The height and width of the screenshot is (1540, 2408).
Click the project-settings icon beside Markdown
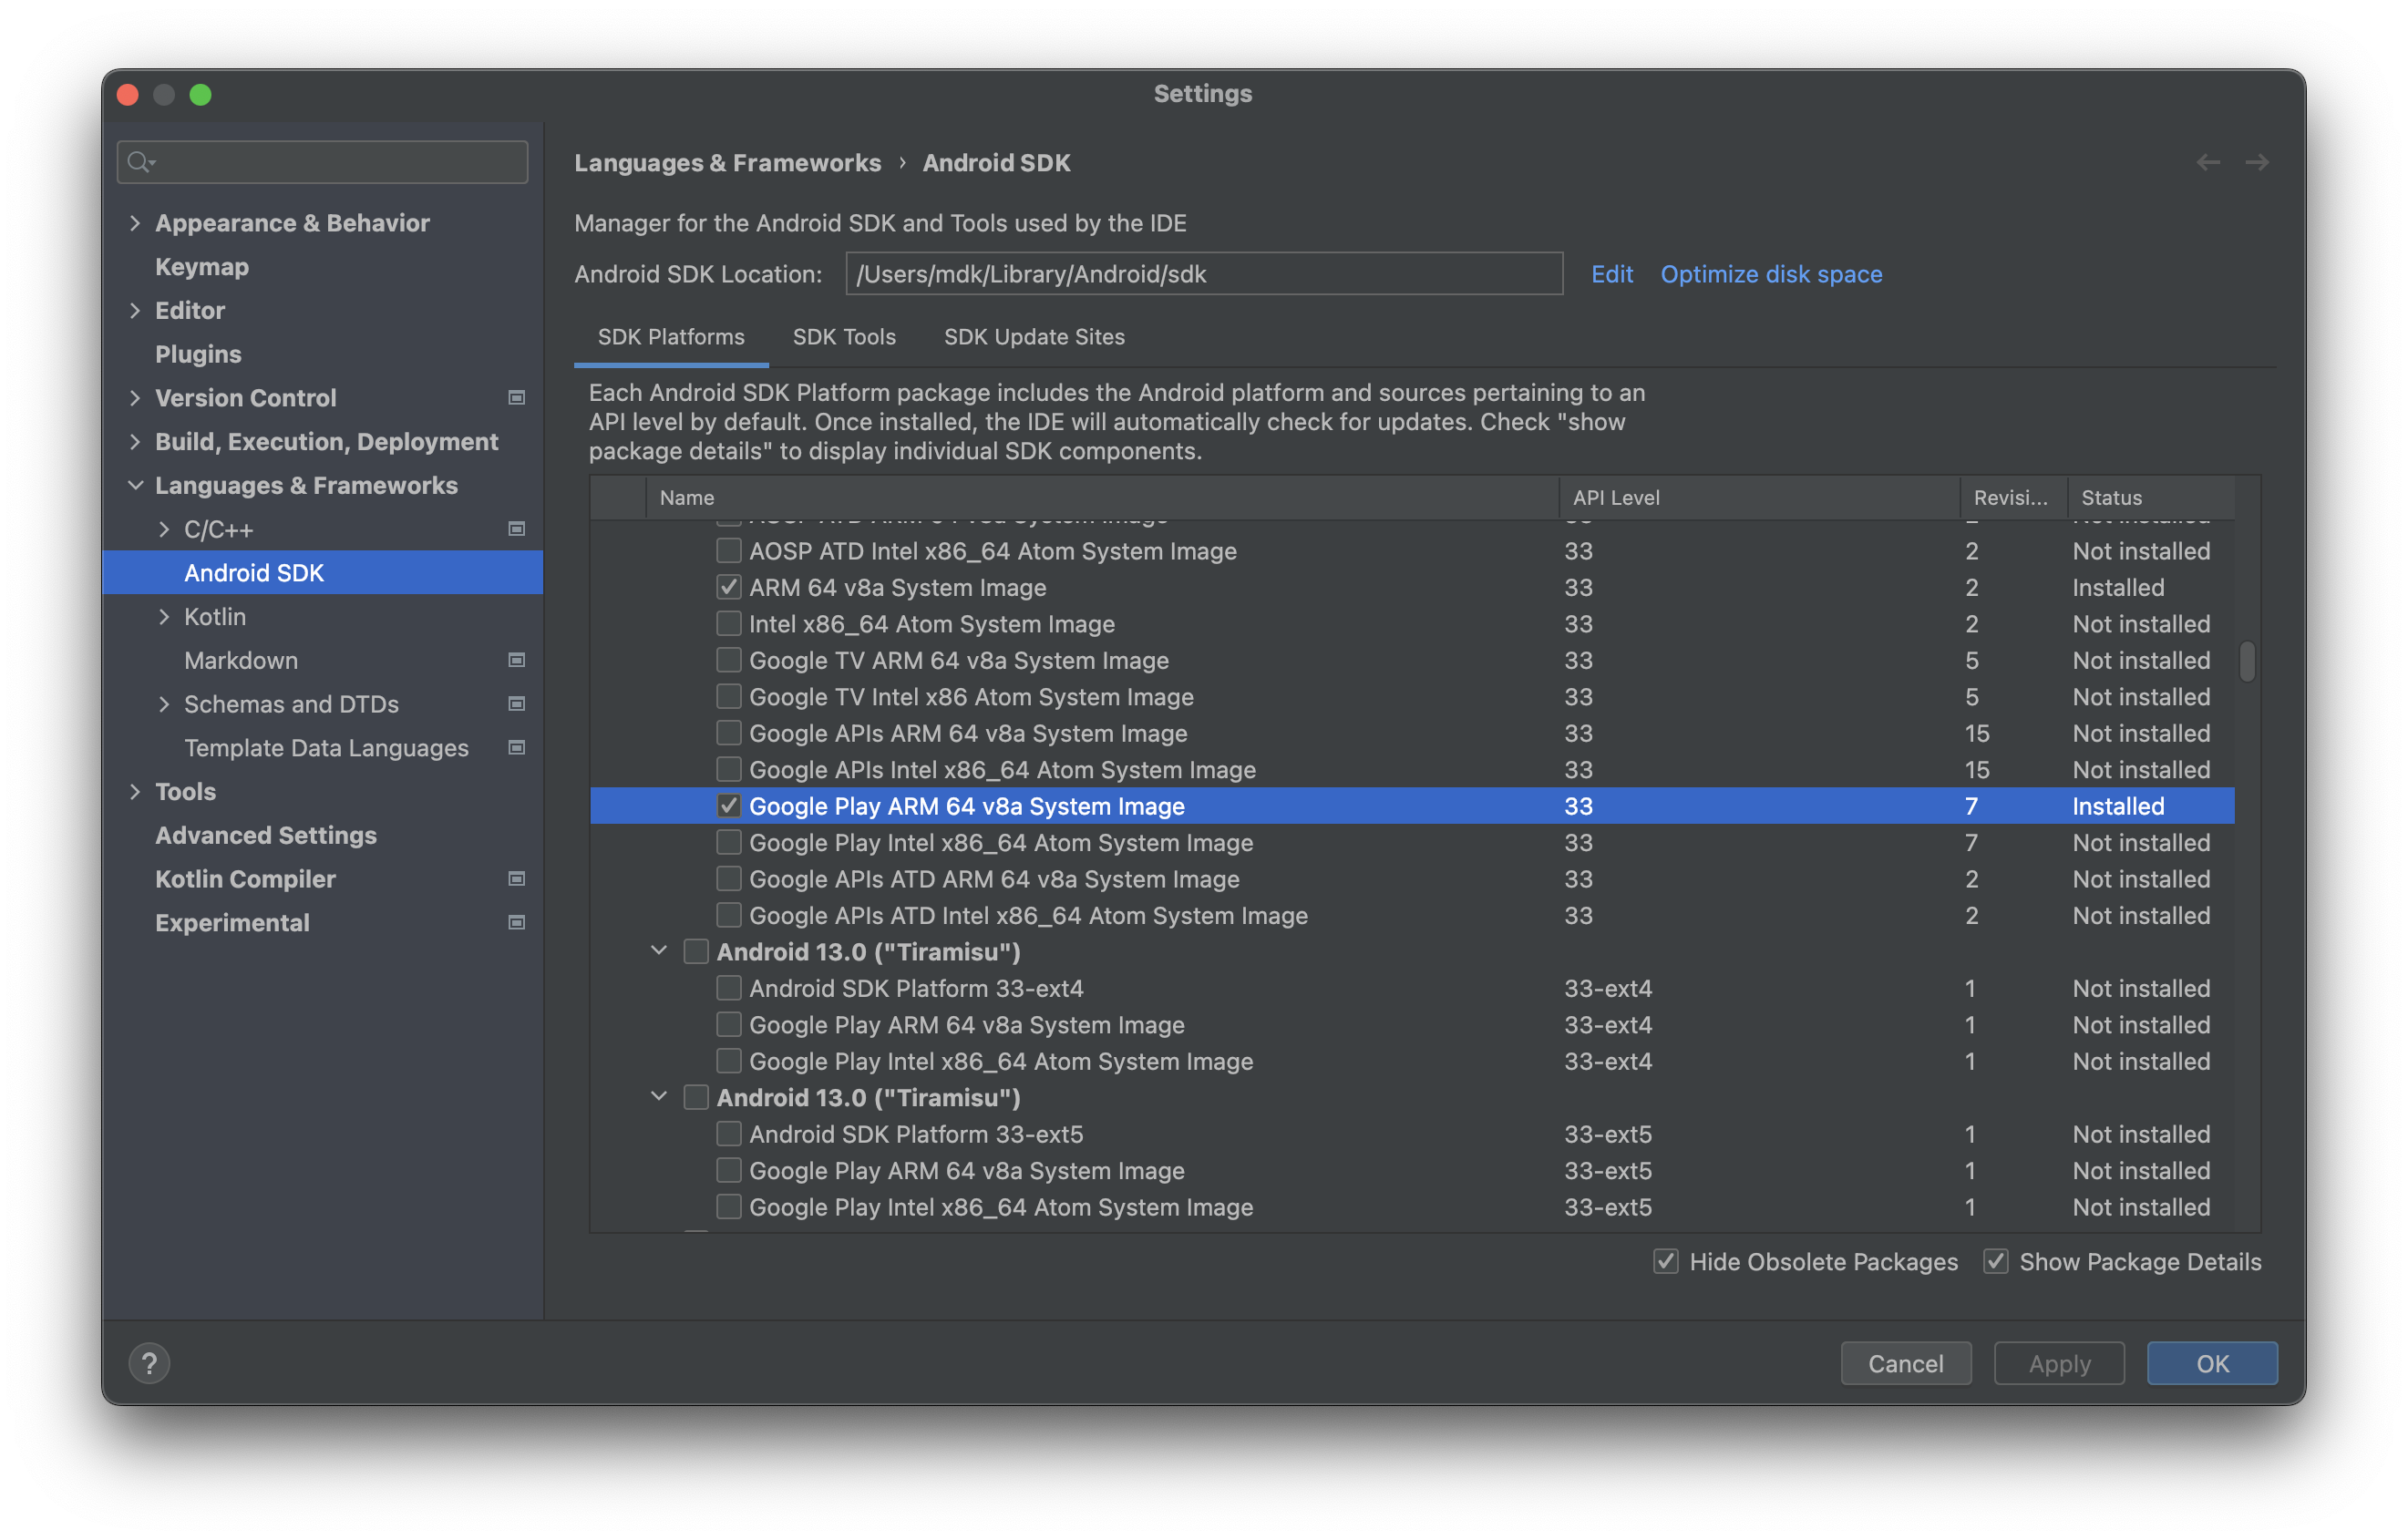(x=516, y=660)
